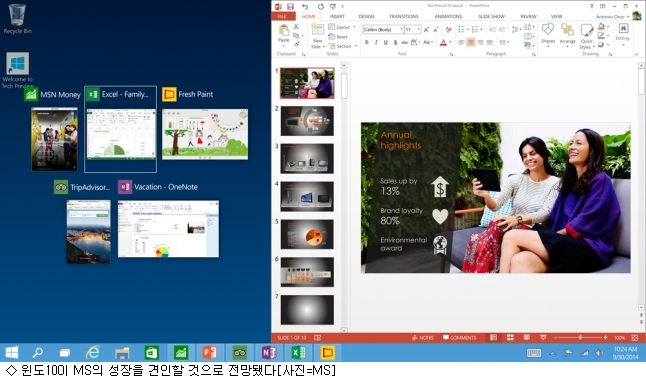The width and height of the screenshot is (646, 382).
Task: Open the TRANSITIONS tab
Action: tap(404, 16)
